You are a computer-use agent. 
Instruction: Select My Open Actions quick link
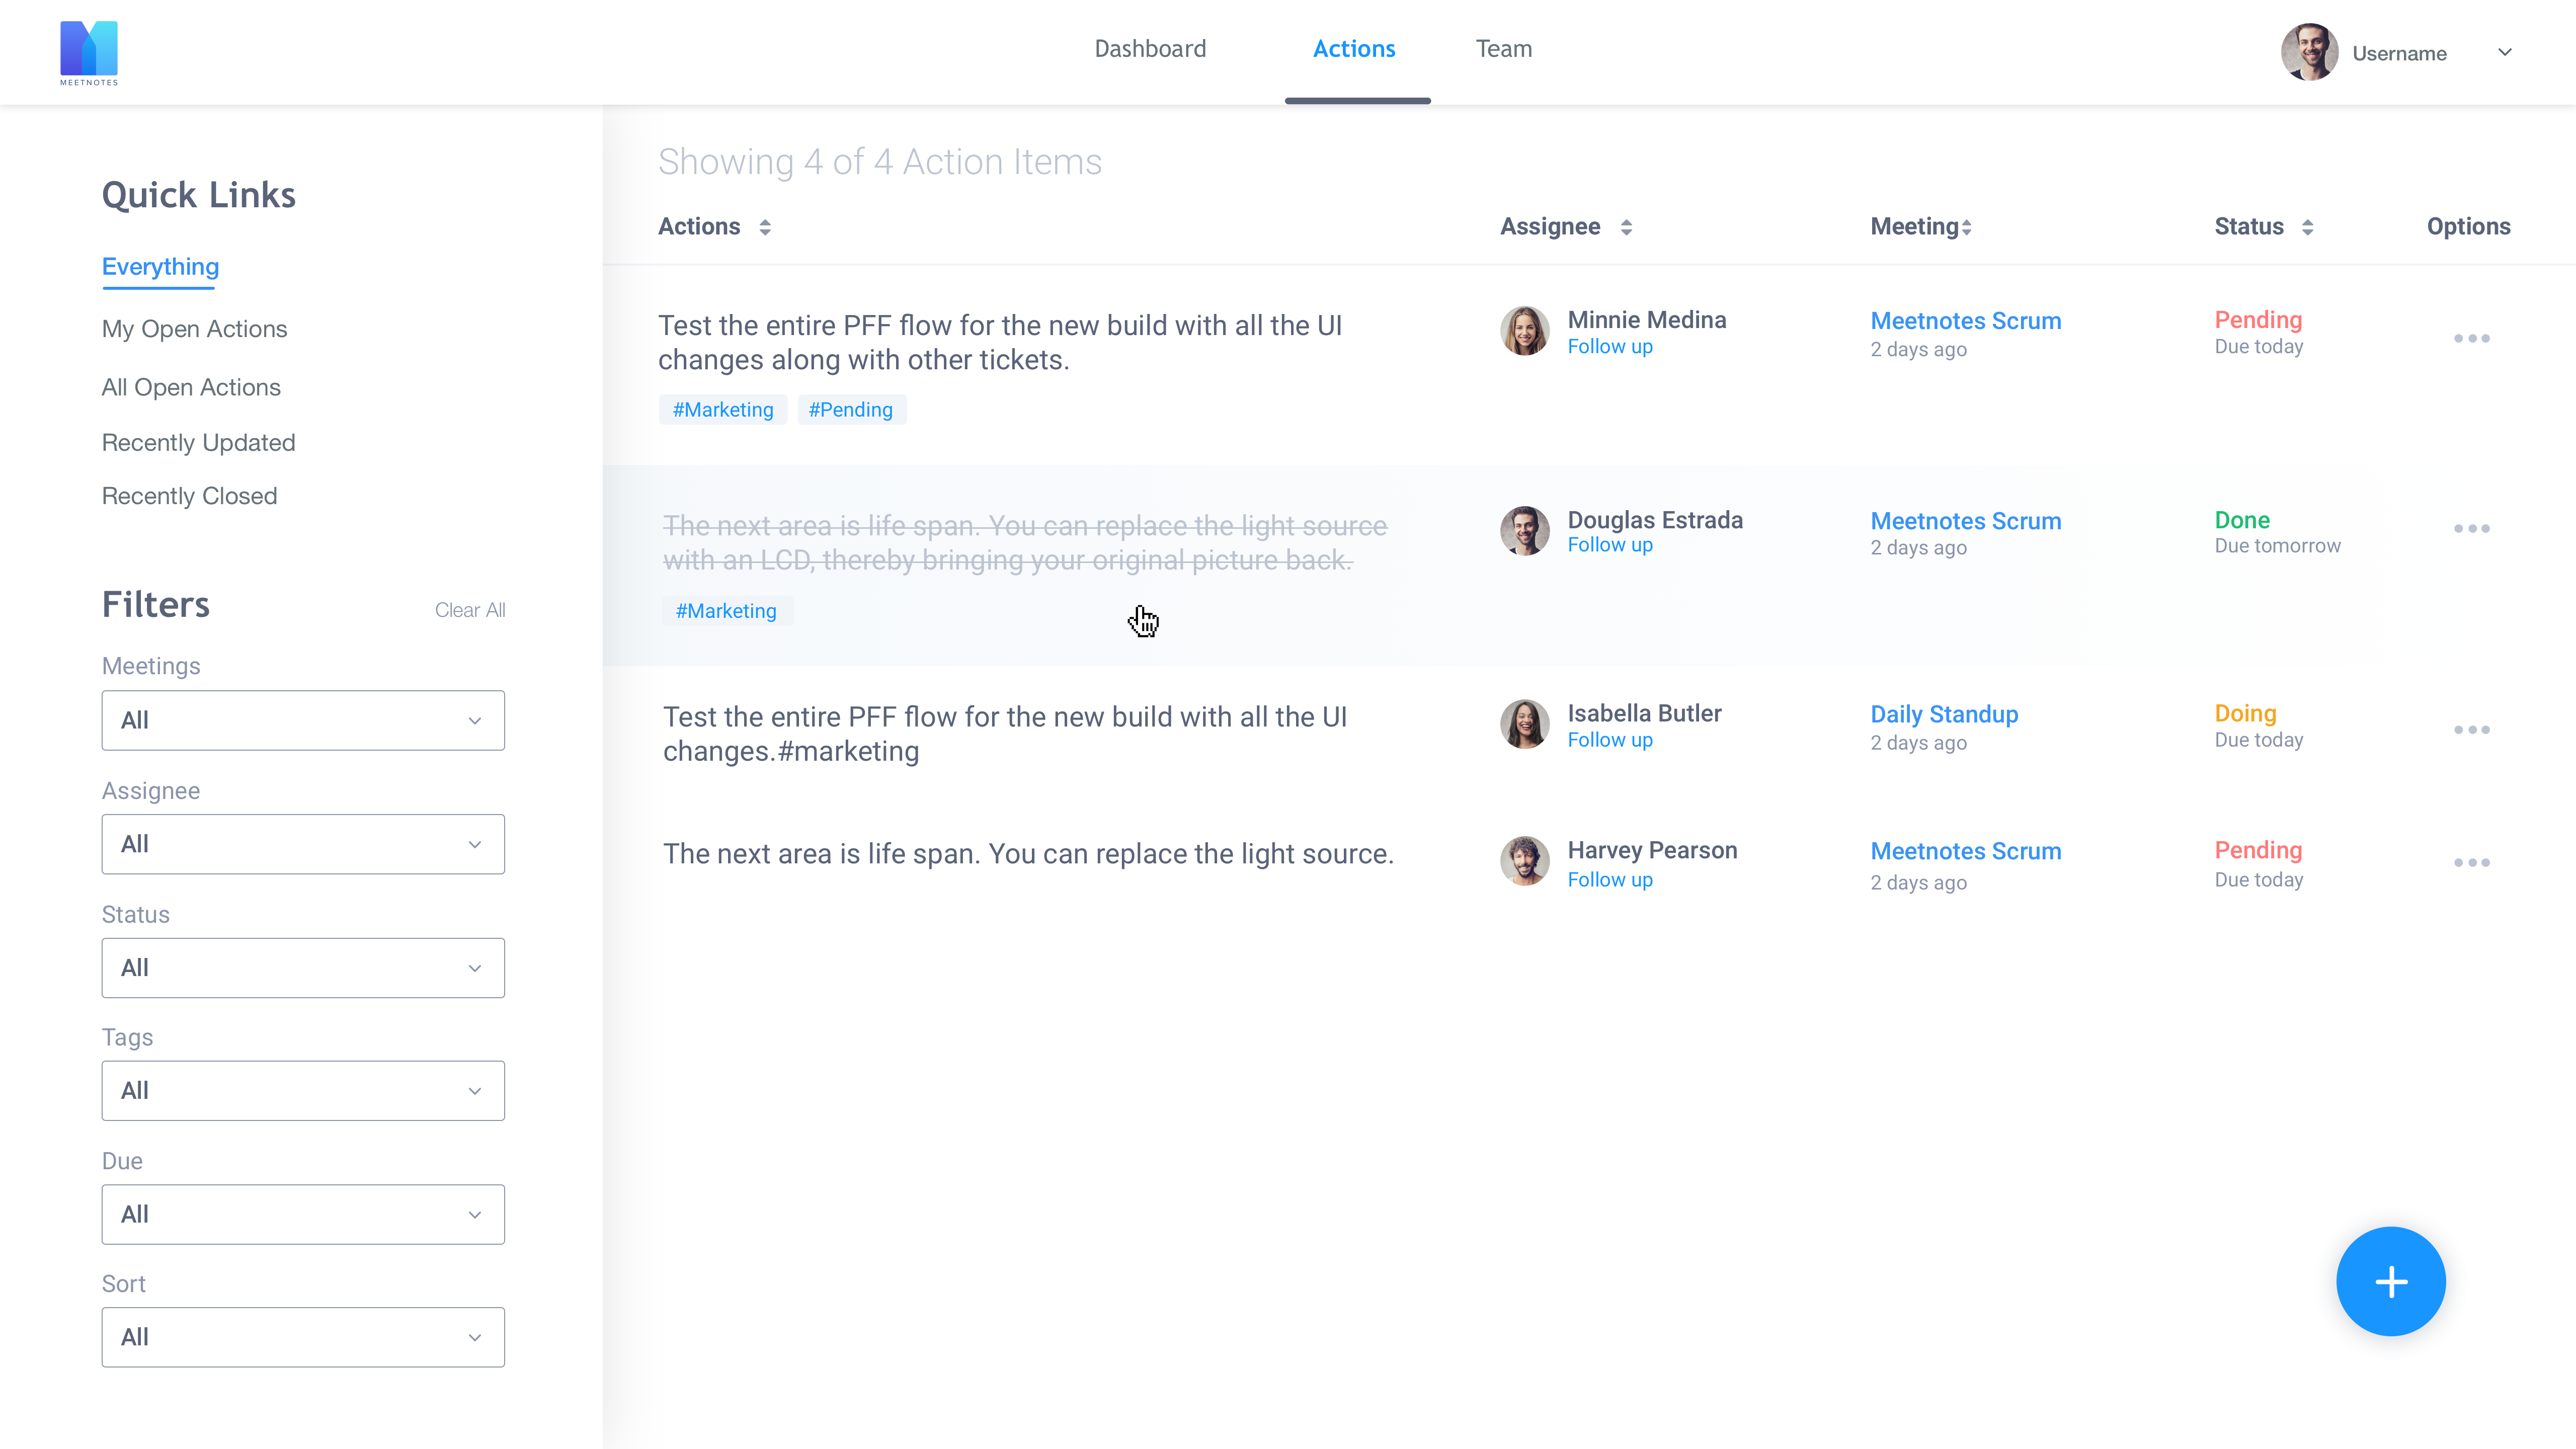point(194,329)
